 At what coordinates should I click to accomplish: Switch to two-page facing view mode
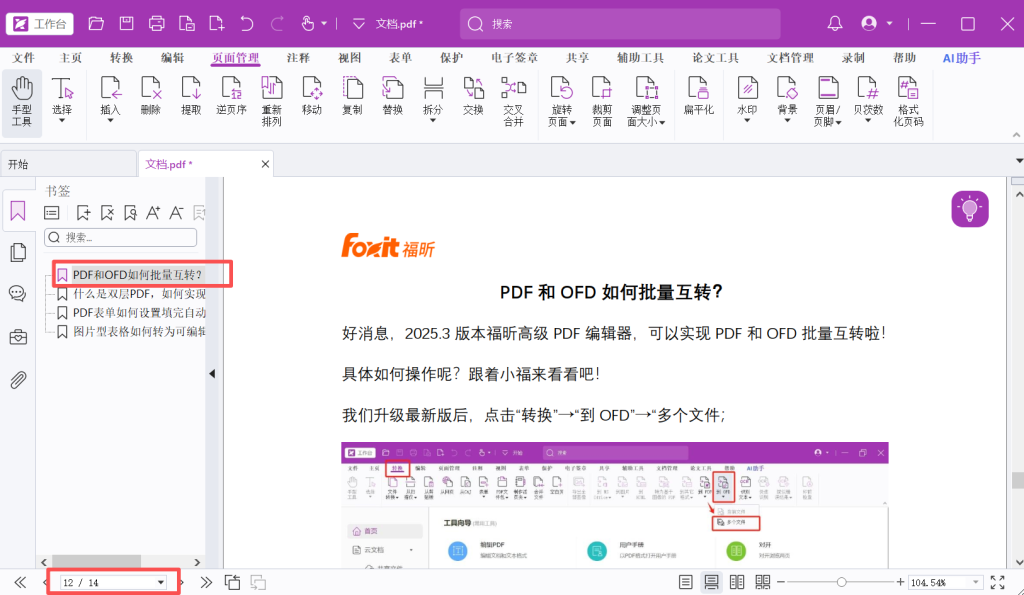pos(737,582)
